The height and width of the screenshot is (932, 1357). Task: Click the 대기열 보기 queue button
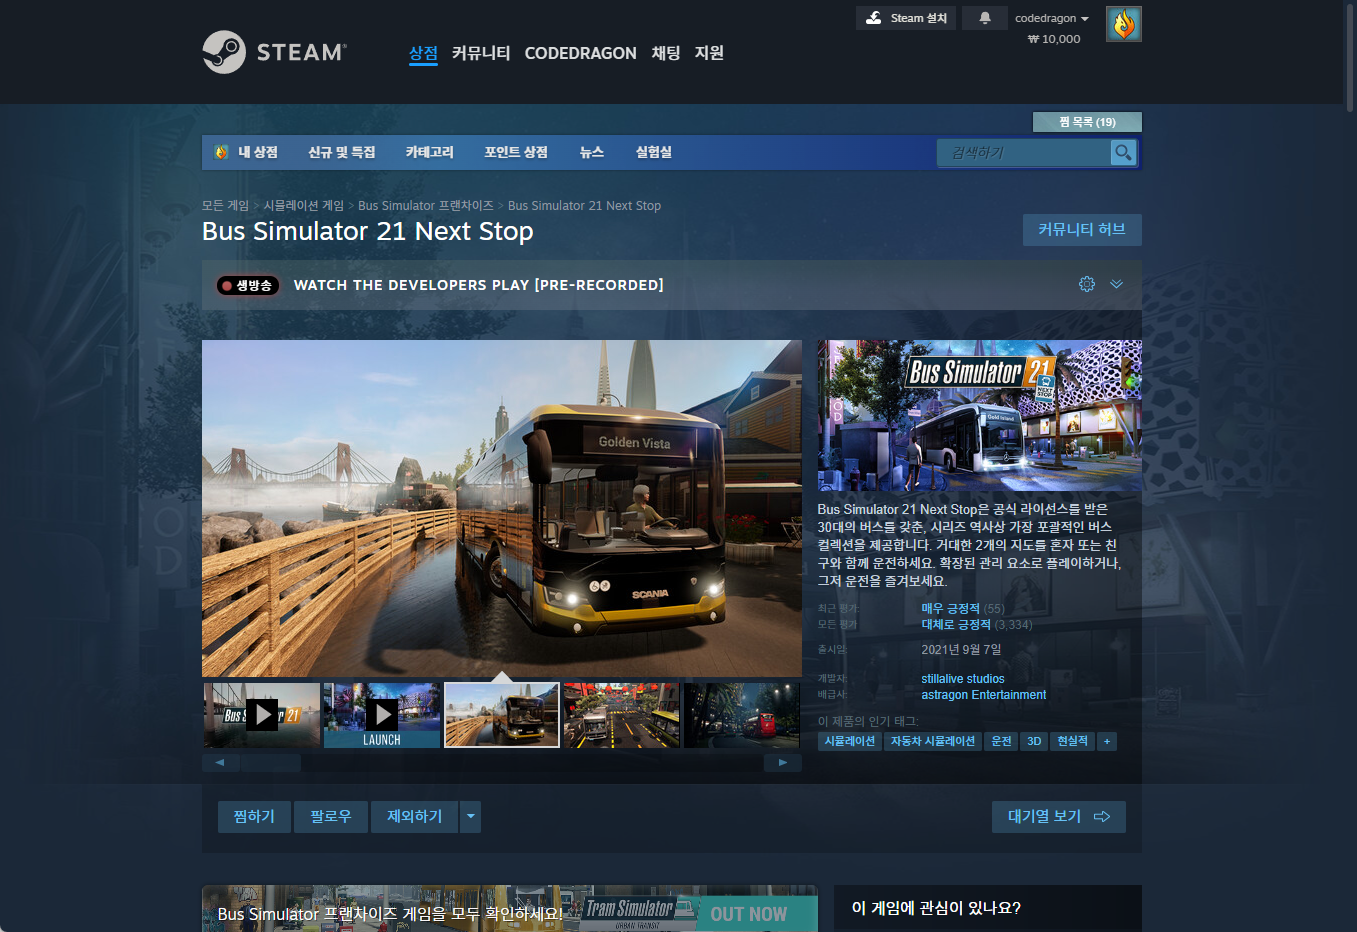[1059, 817]
